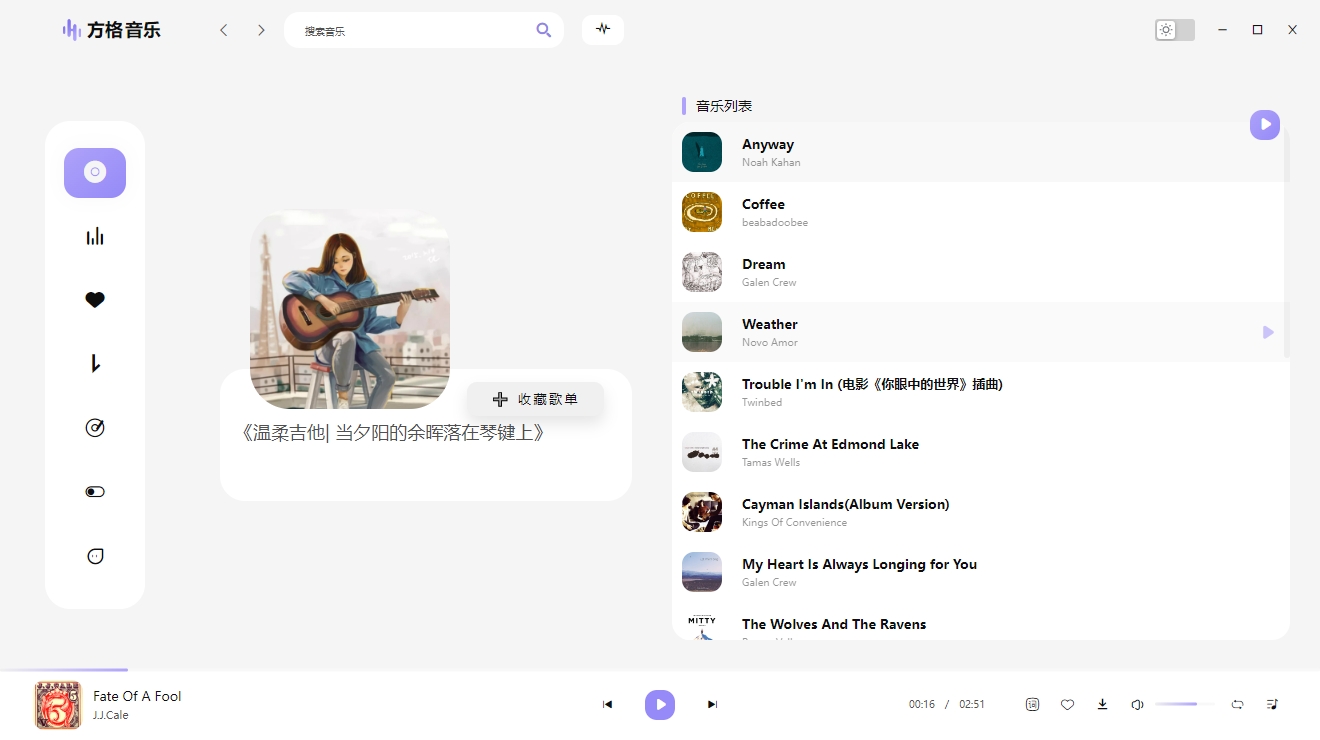The image size is (1320, 740).
Task: Toggle the theme switch at top right
Action: coord(1175,30)
